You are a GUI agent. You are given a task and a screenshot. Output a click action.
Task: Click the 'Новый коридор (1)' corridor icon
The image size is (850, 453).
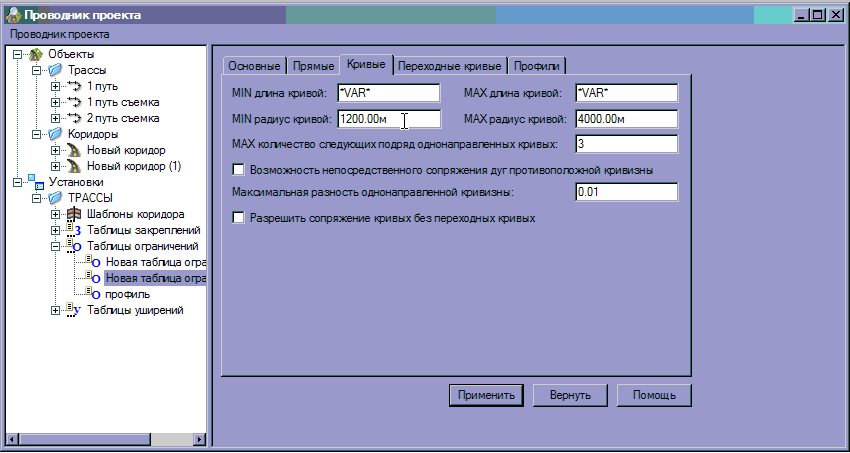74,166
